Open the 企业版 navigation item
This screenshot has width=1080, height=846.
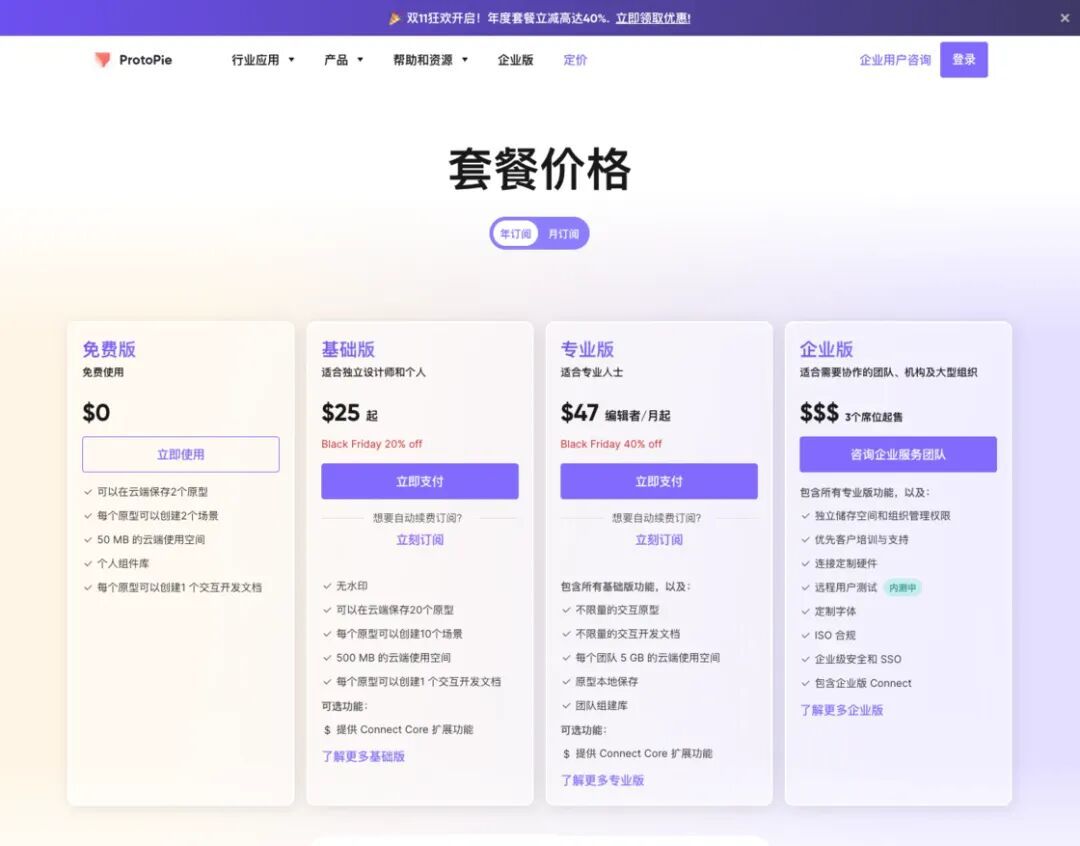pos(515,60)
